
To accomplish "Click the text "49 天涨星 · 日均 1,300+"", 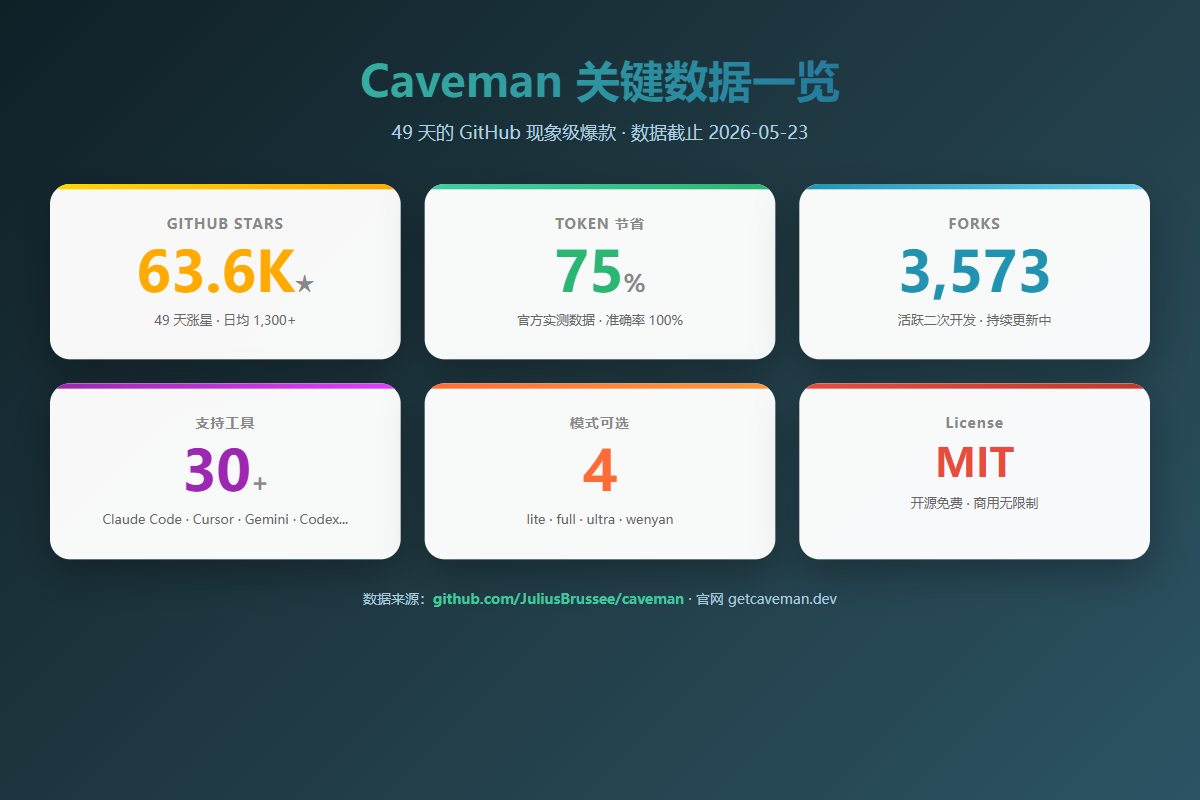I will [225, 320].
